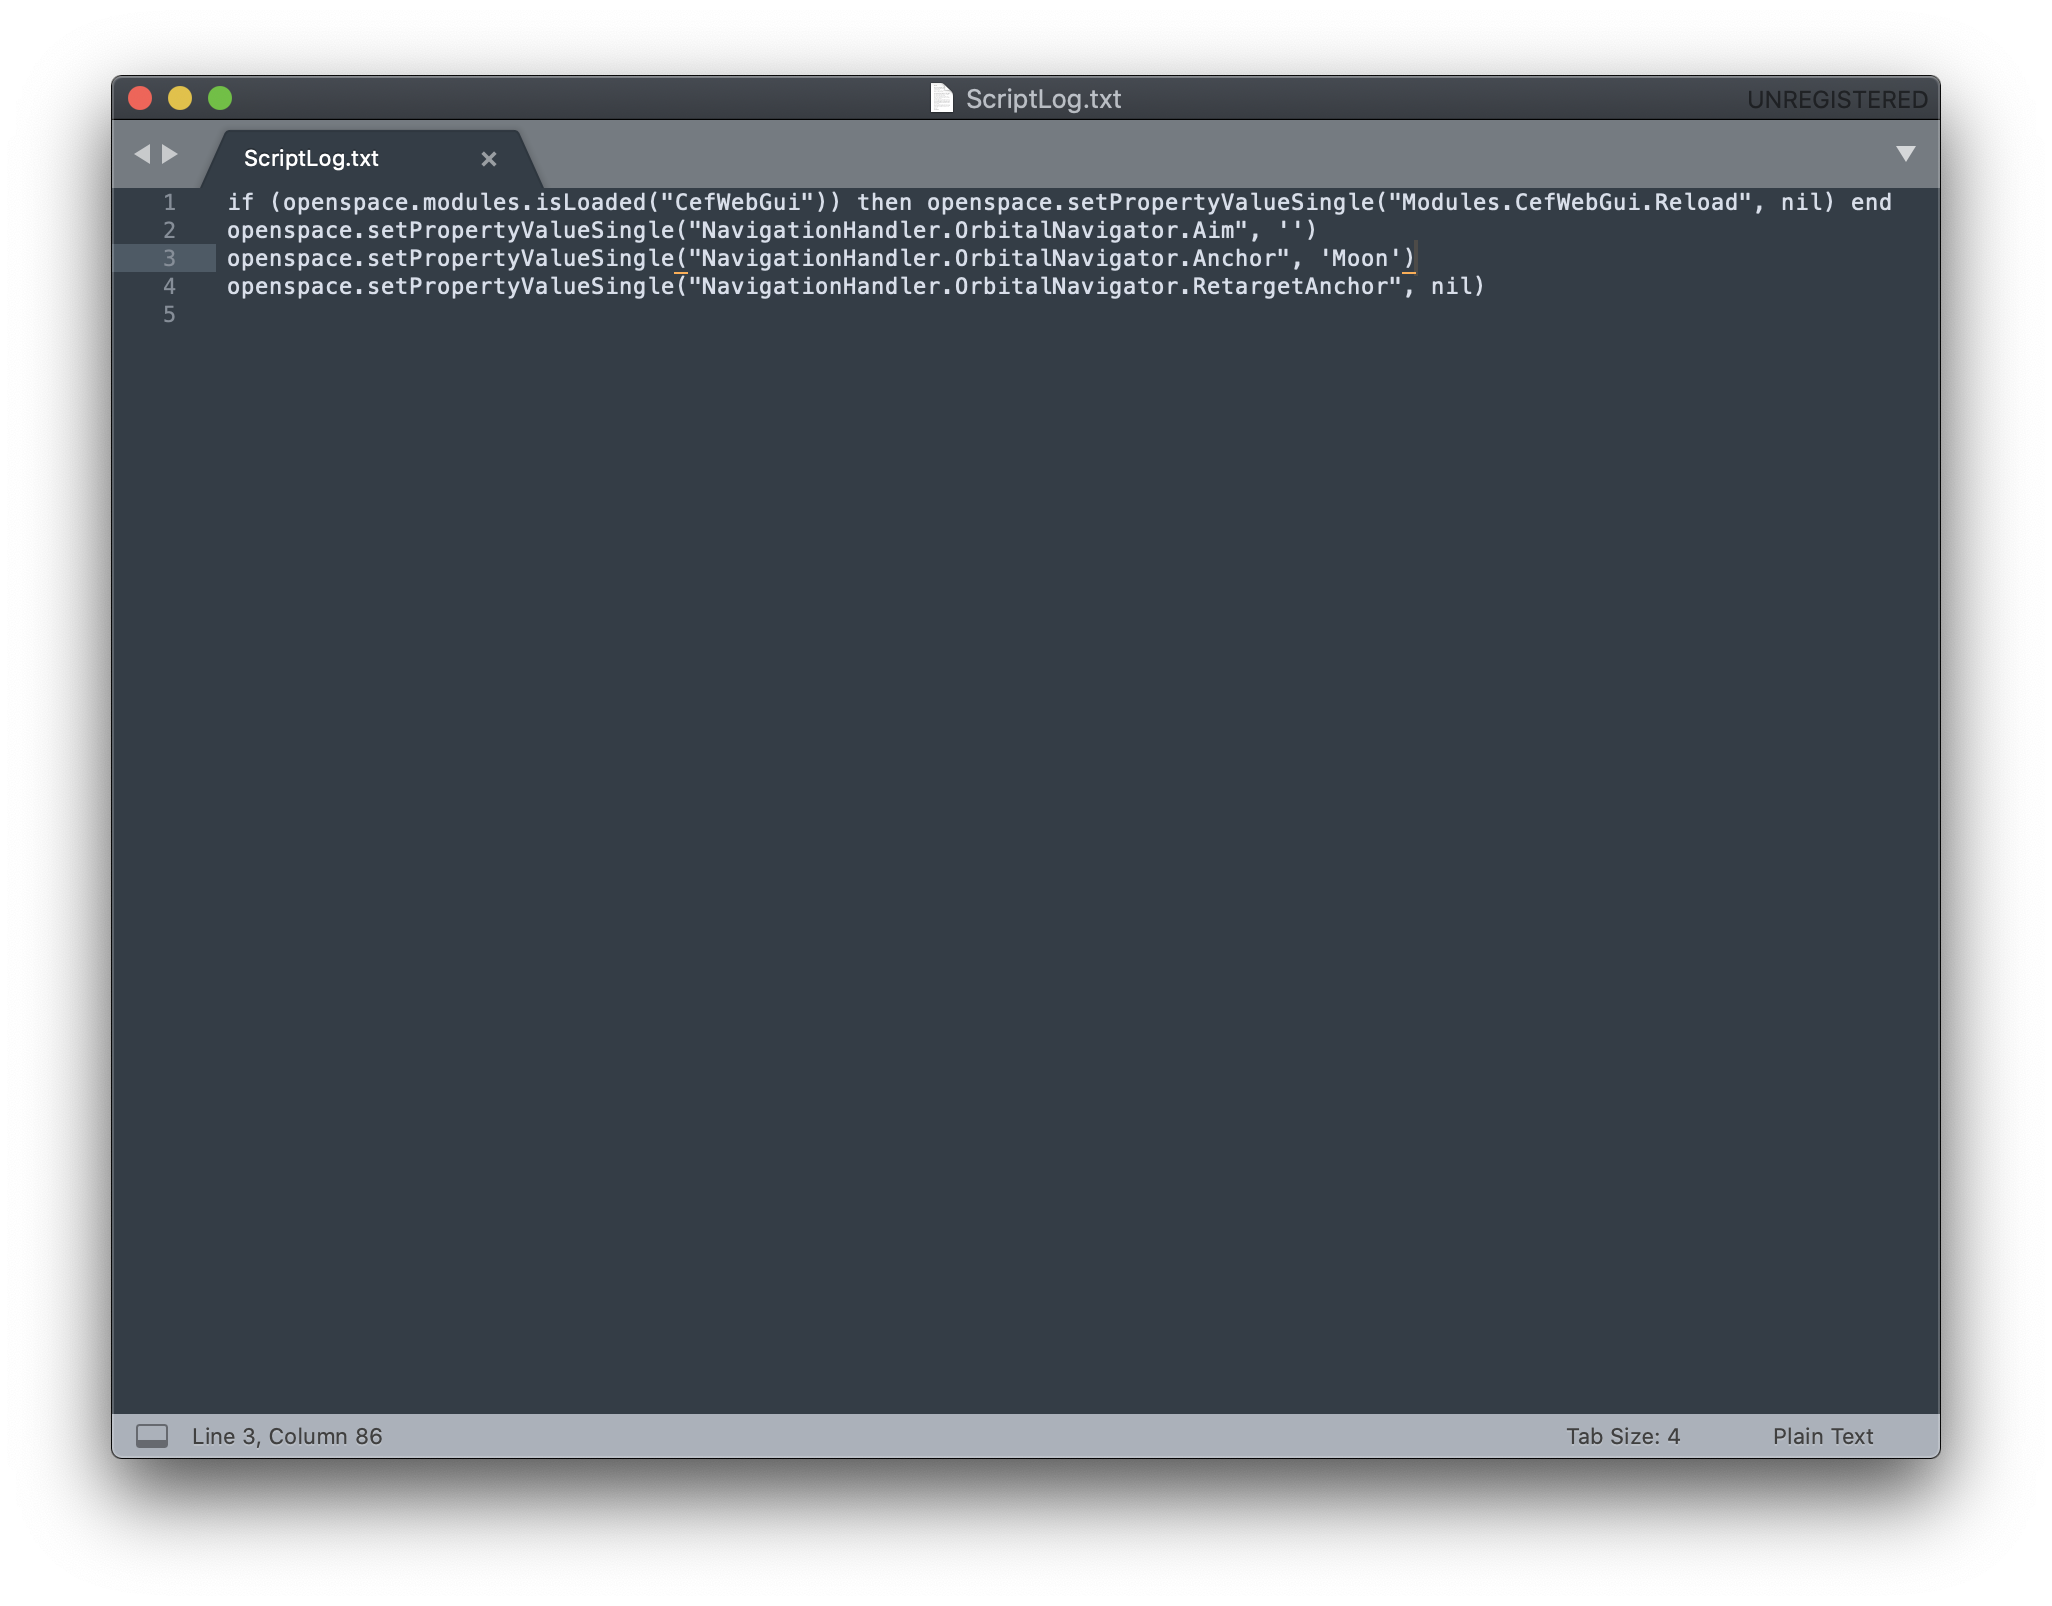Click line number 5 in gutter
This screenshot has height=1606, width=2052.
[169, 315]
